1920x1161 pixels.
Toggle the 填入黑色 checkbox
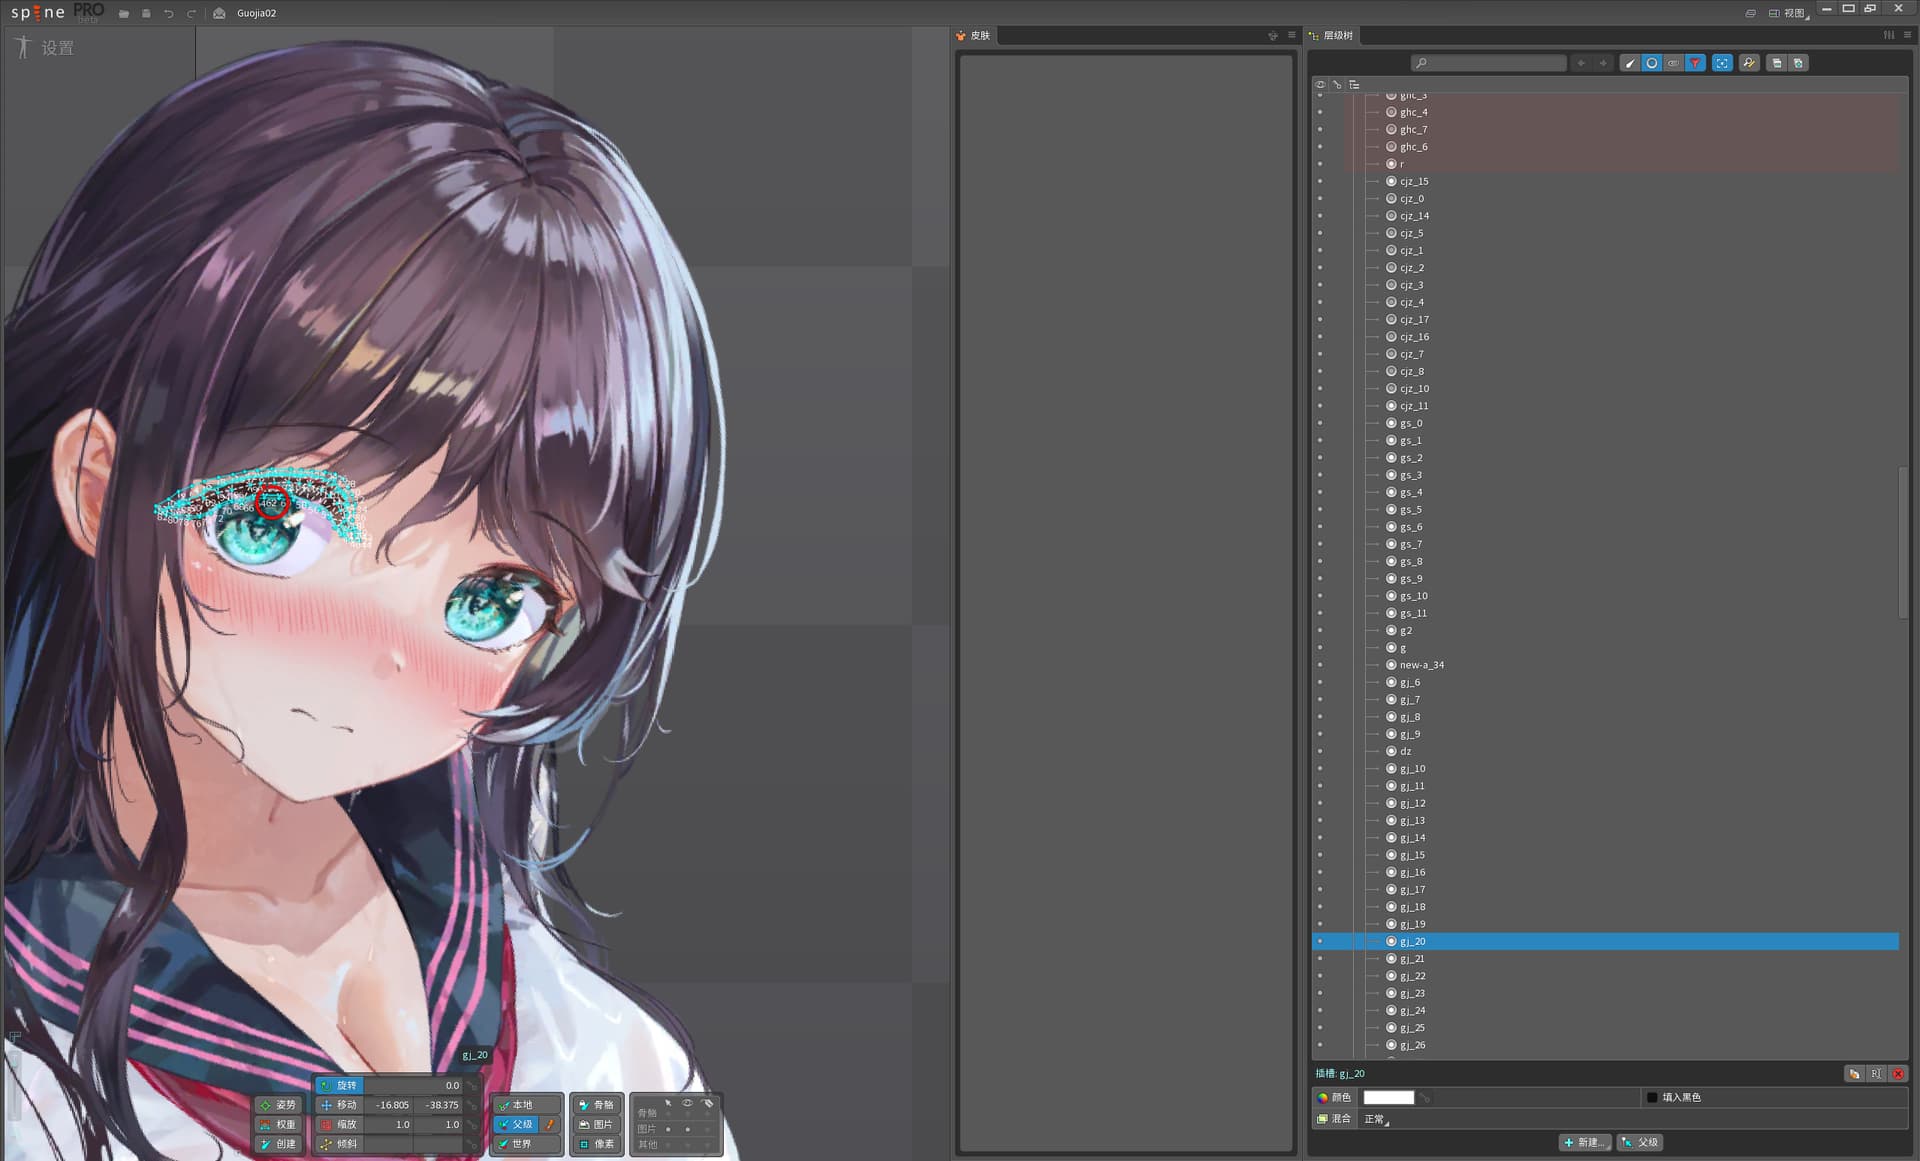coord(1652,1097)
